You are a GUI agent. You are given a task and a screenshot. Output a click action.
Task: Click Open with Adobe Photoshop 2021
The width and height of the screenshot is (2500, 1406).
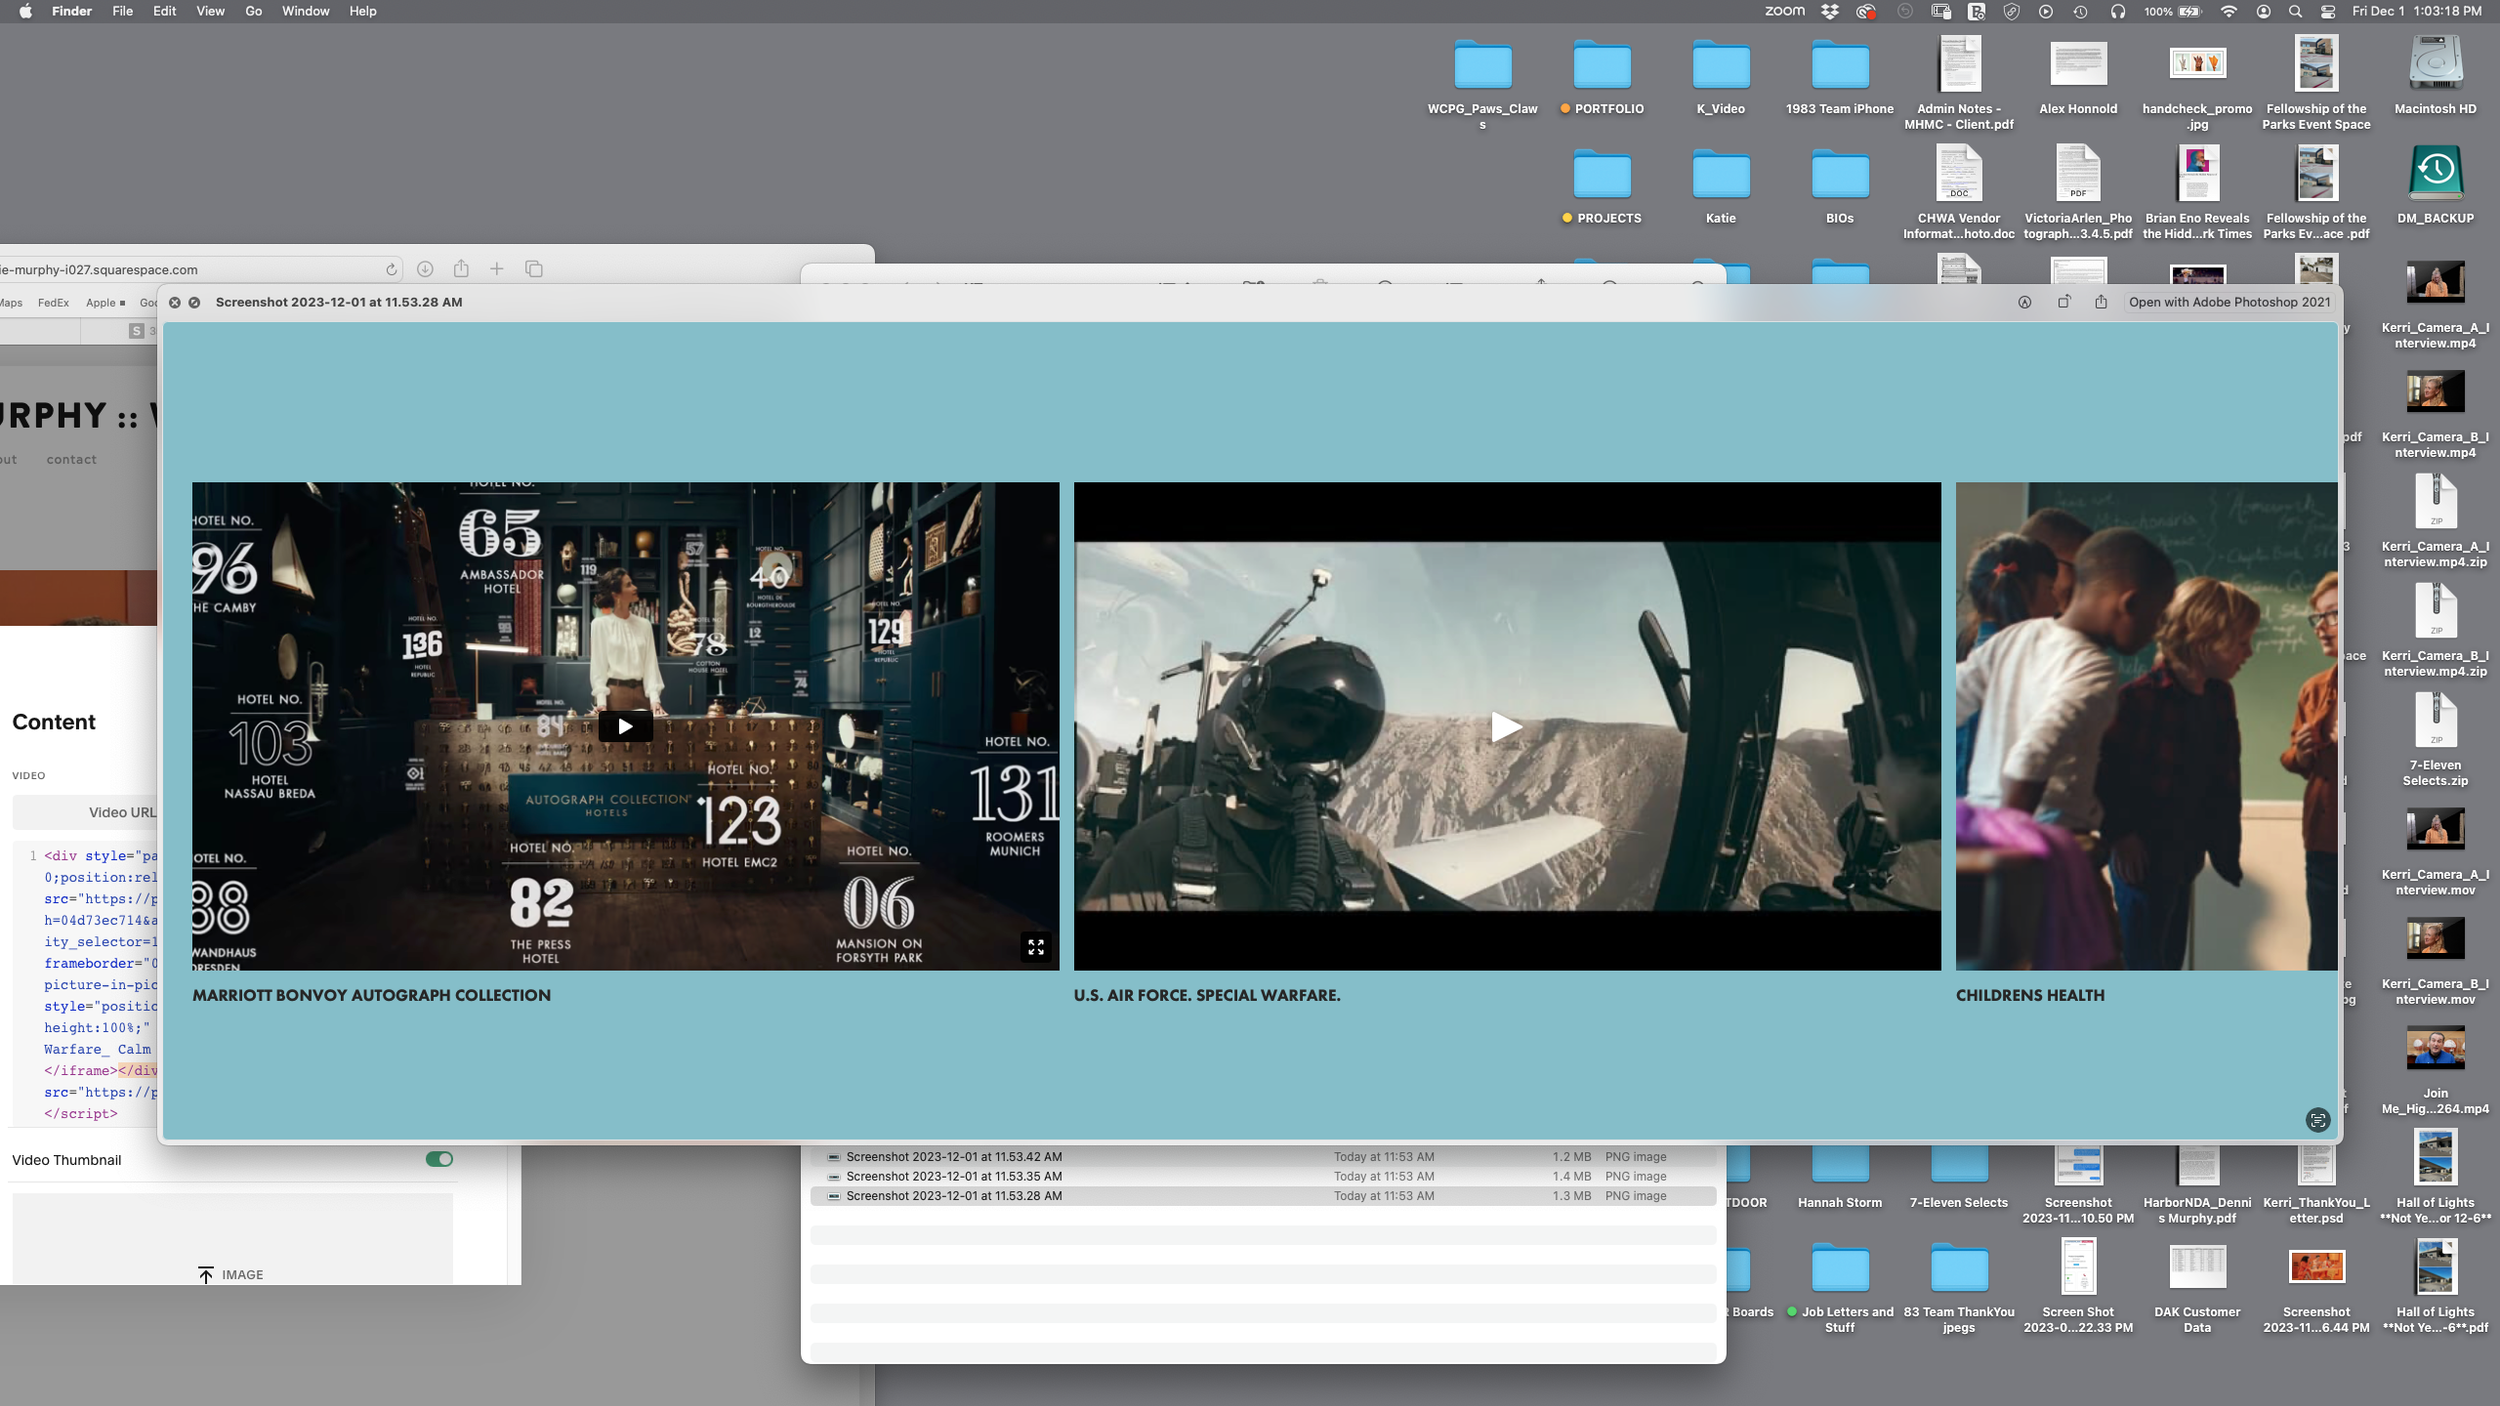pyautogui.click(x=2230, y=301)
